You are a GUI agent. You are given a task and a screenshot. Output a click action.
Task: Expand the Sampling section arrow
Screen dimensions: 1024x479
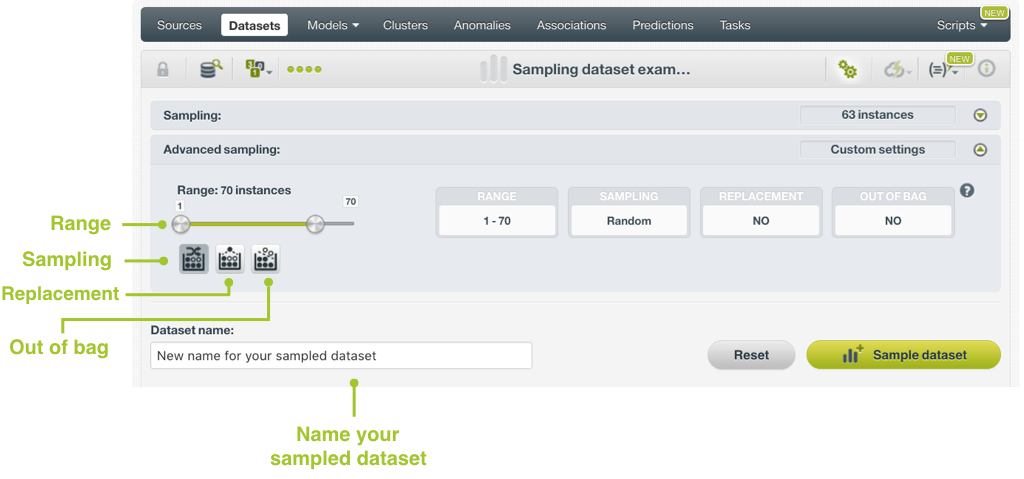980,115
